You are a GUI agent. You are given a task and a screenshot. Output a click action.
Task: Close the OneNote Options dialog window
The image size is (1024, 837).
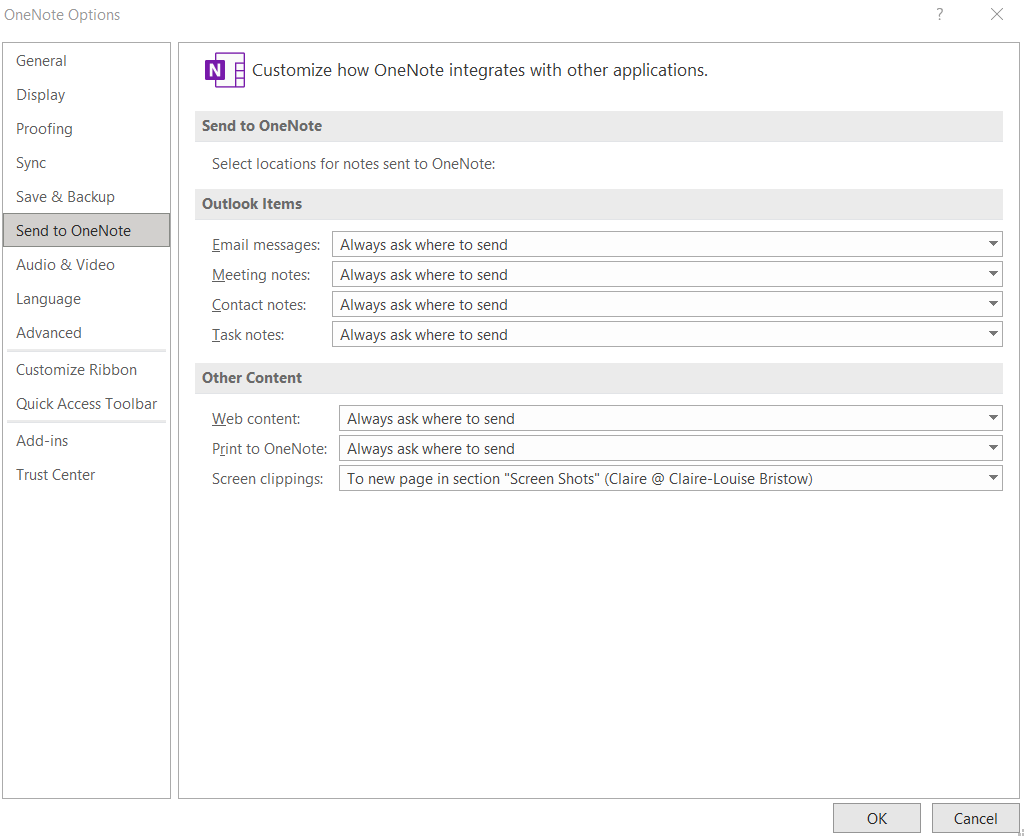996,14
